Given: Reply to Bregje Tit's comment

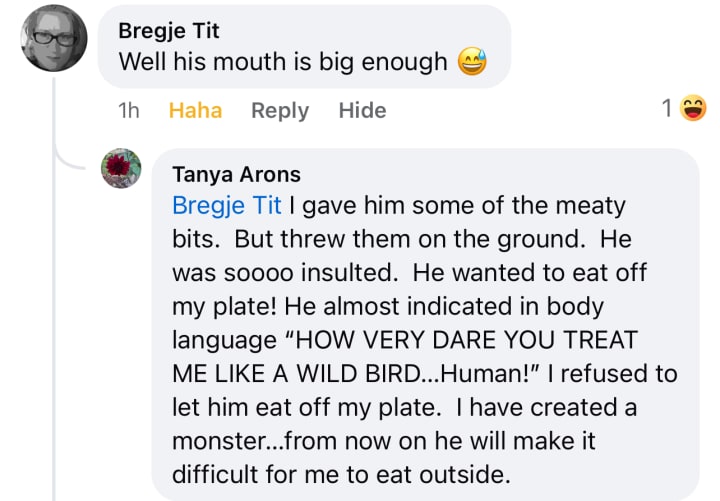Looking at the screenshot, I should (x=280, y=110).
